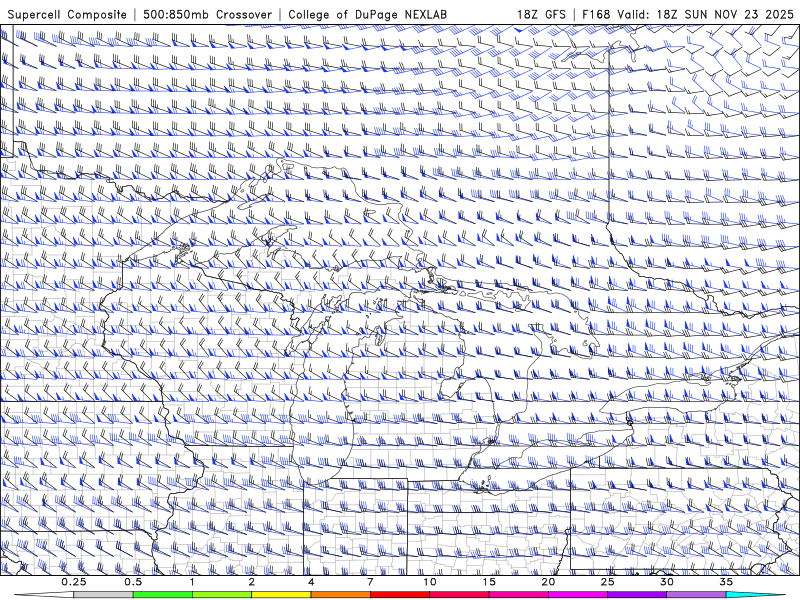
Task: Select the lime green 1–2 legend swatch
Action: pyautogui.click(x=222, y=595)
